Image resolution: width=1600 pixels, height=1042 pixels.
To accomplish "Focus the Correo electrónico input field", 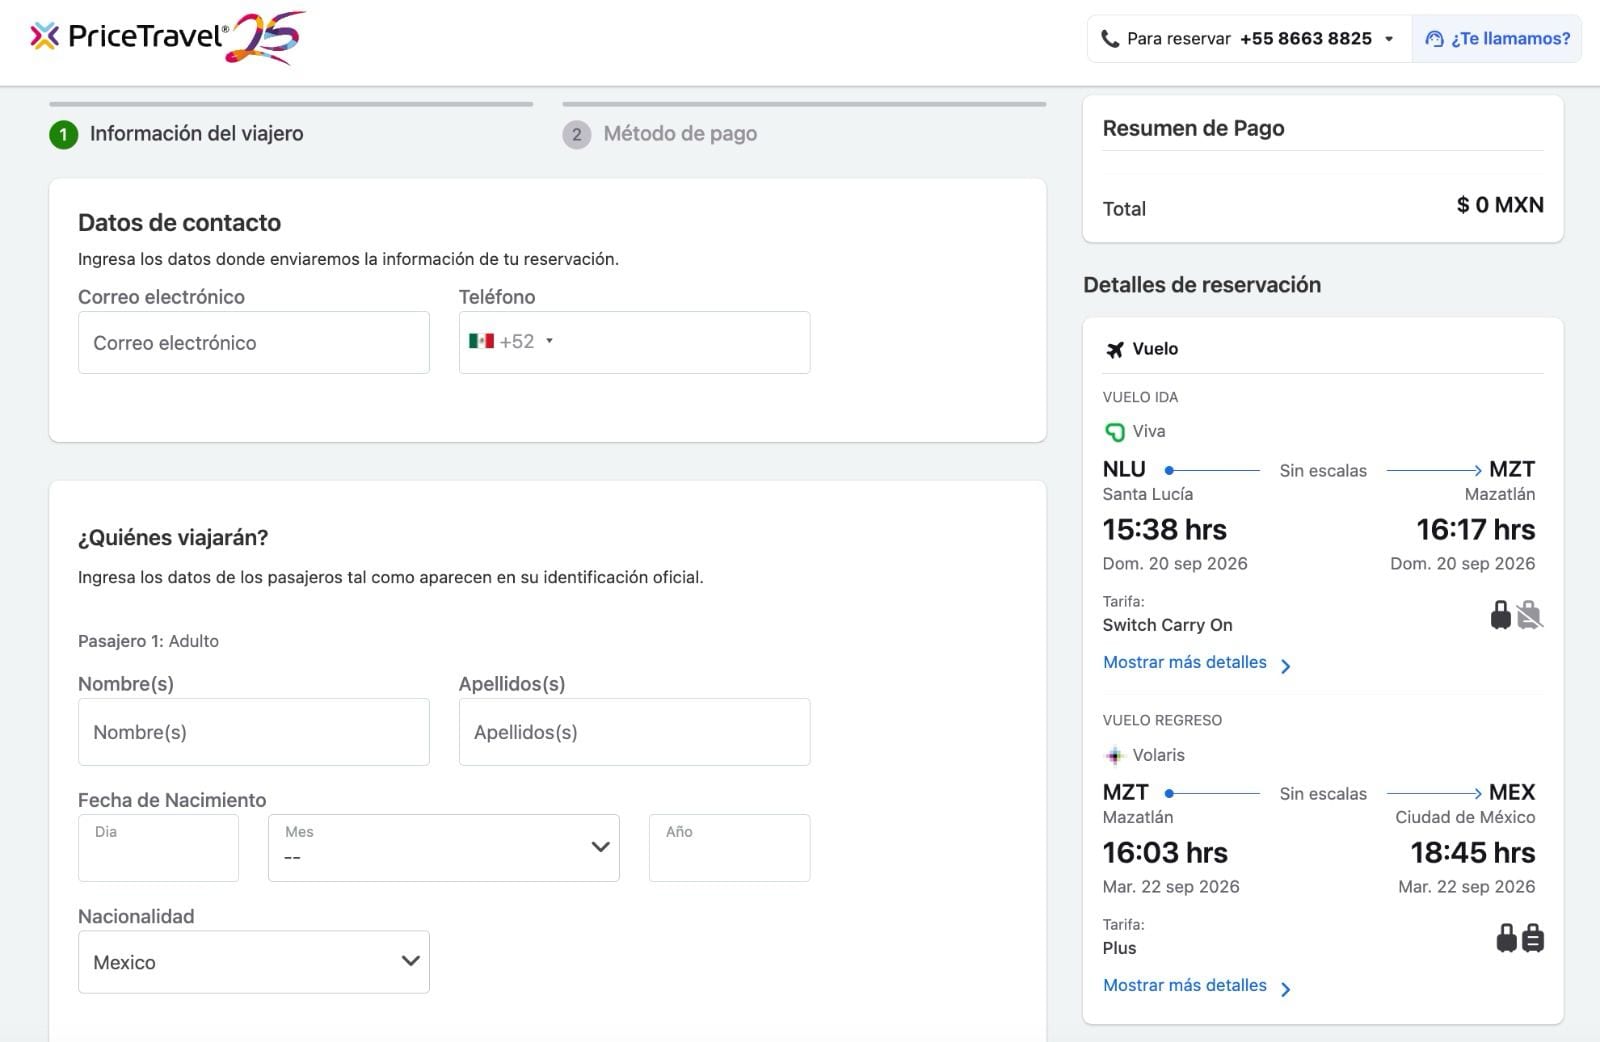I will point(254,343).
